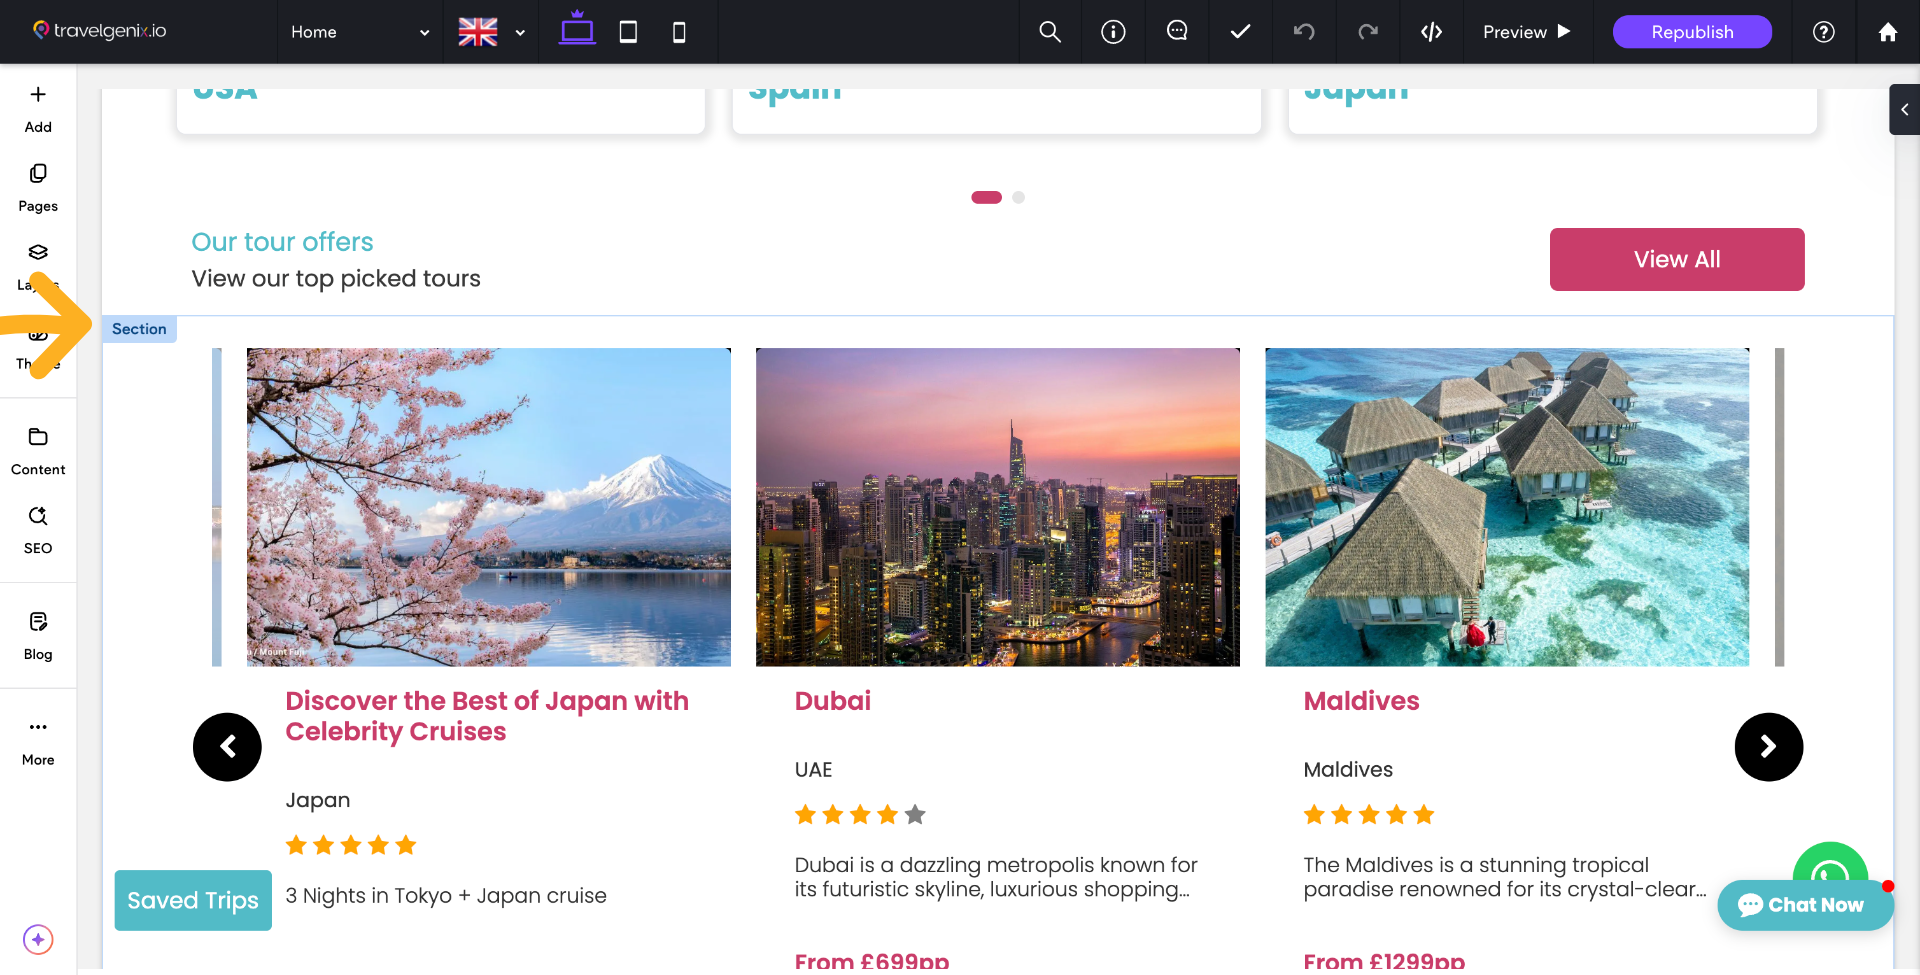The height and width of the screenshot is (975, 1920).
Task: Open the code editor icon
Action: (1431, 32)
